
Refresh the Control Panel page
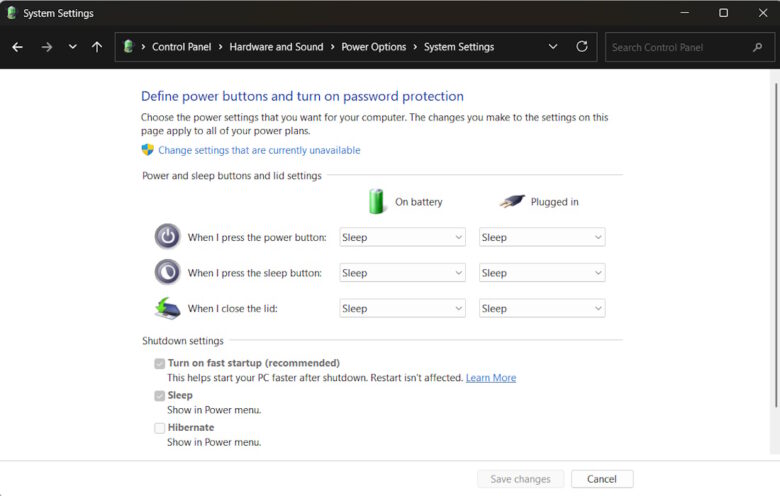(582, 47)
